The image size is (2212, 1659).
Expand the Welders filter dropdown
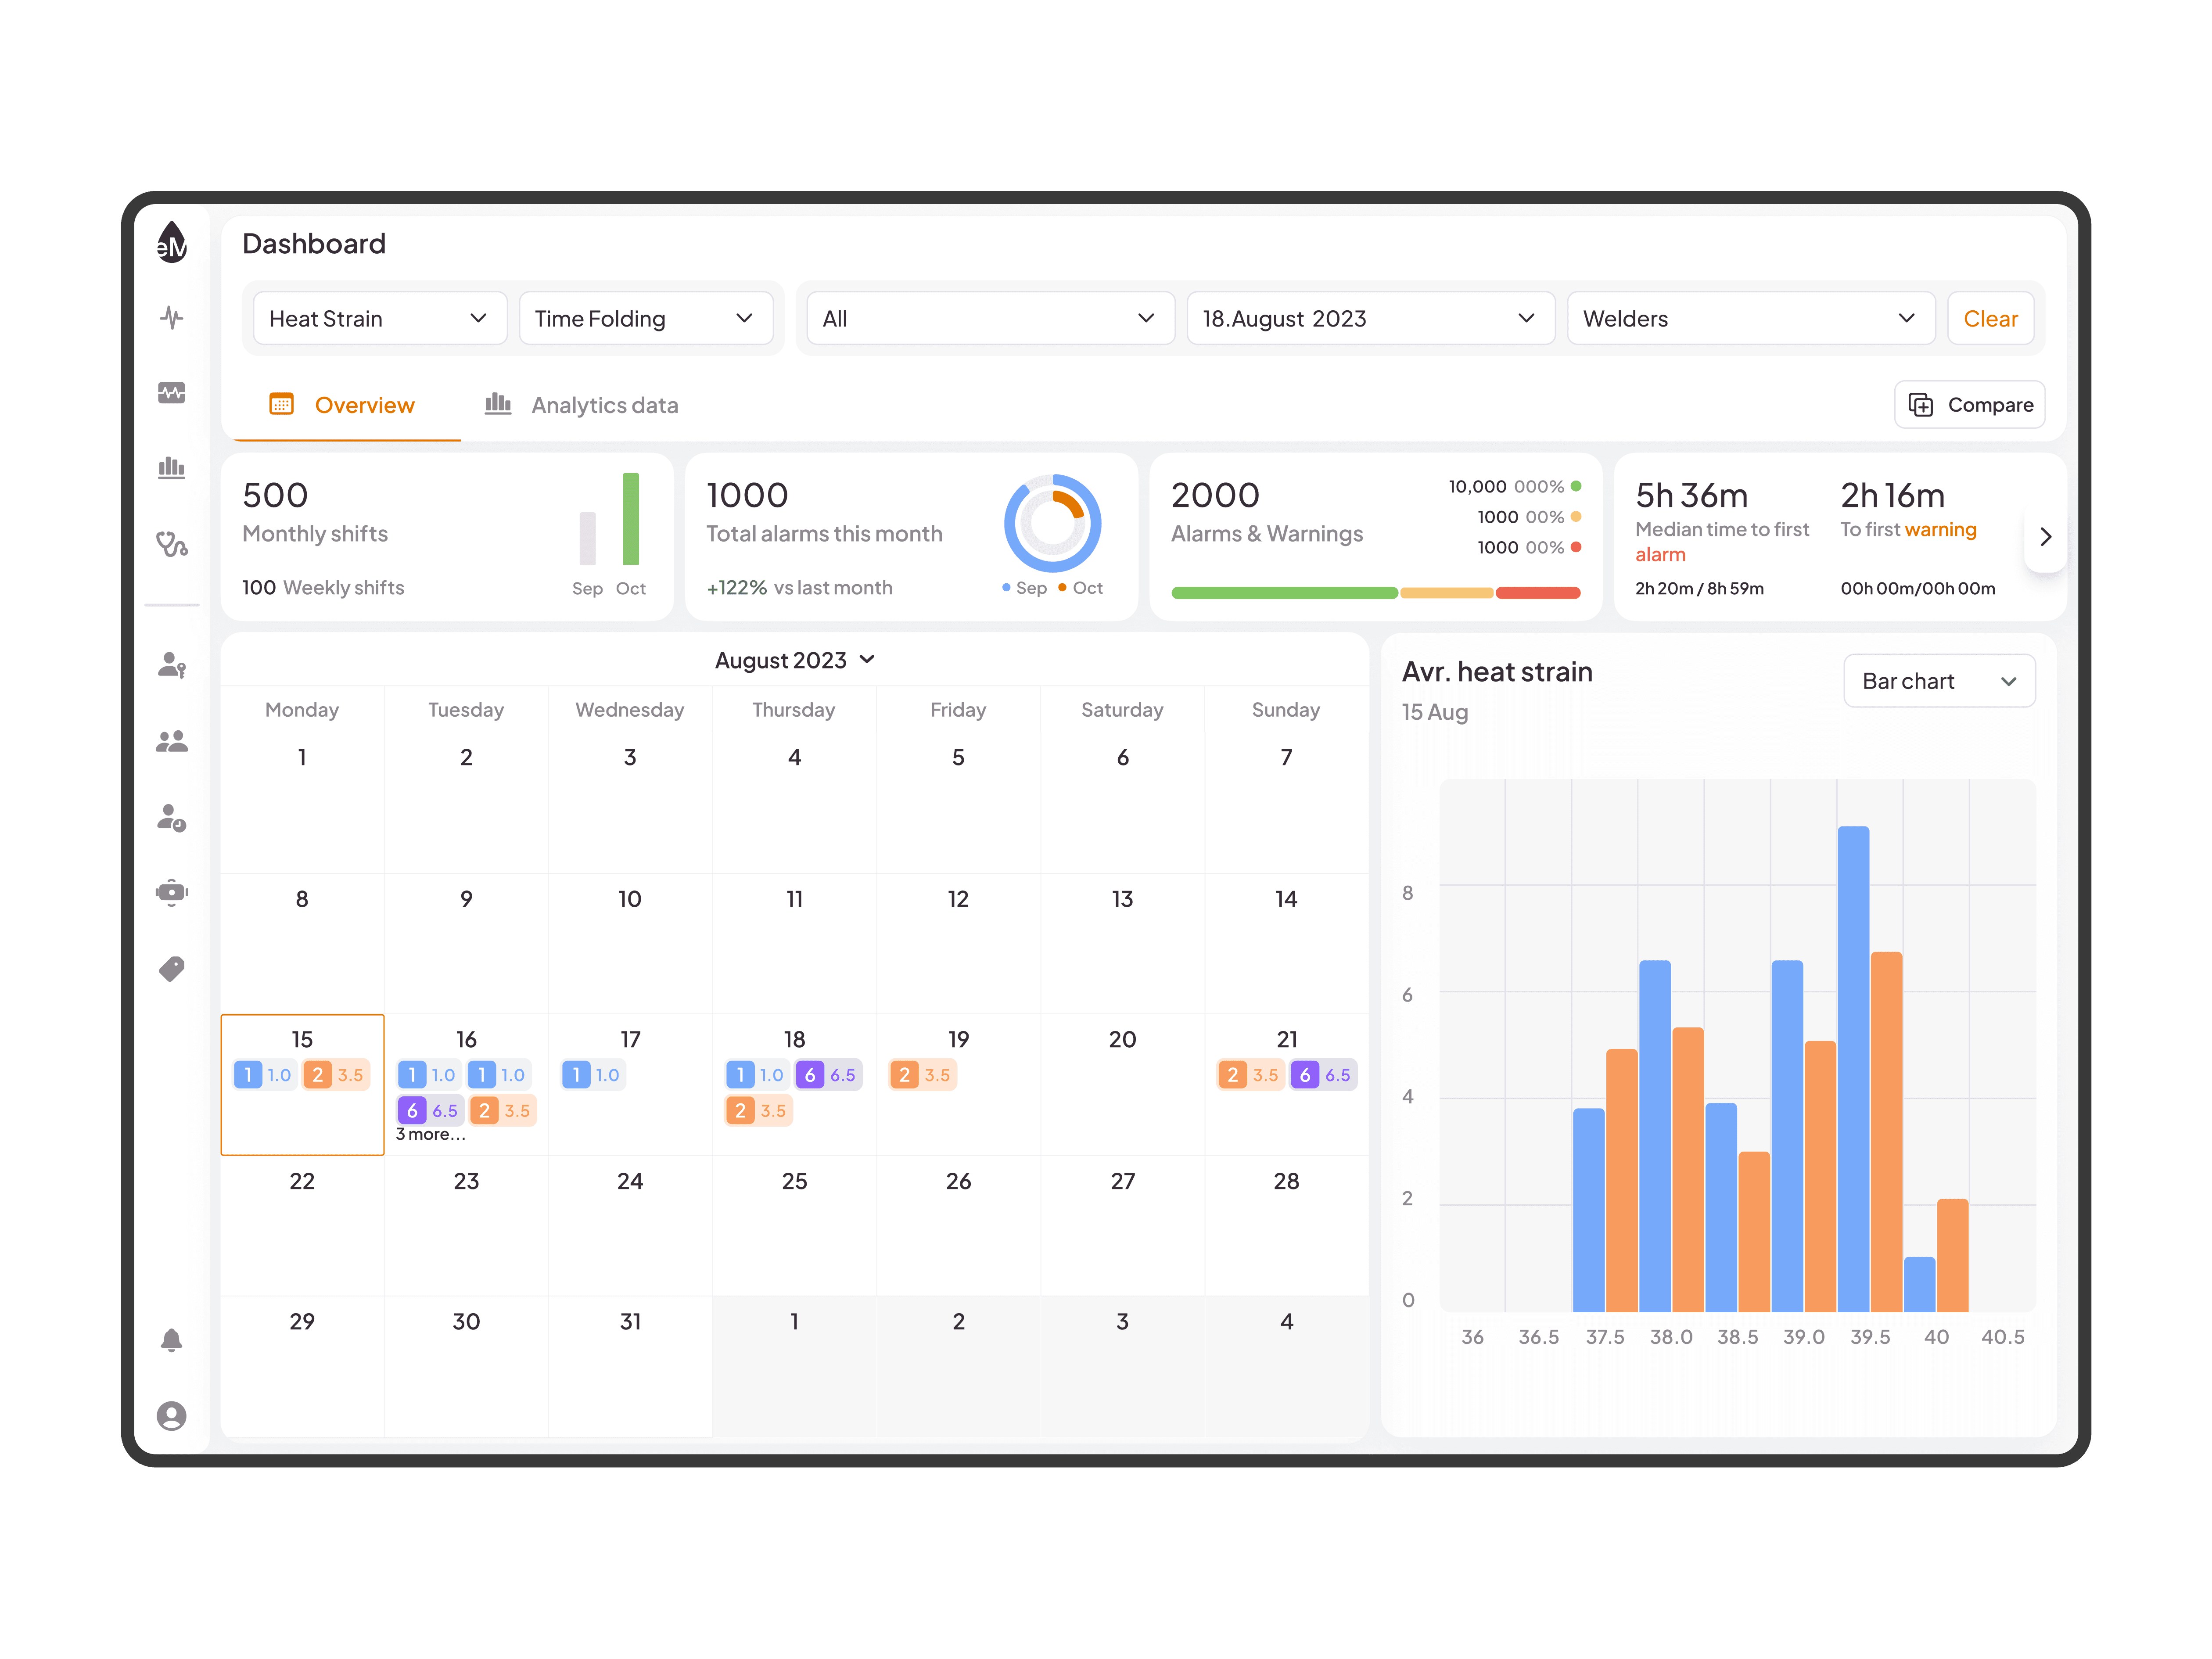point(1749,319)
